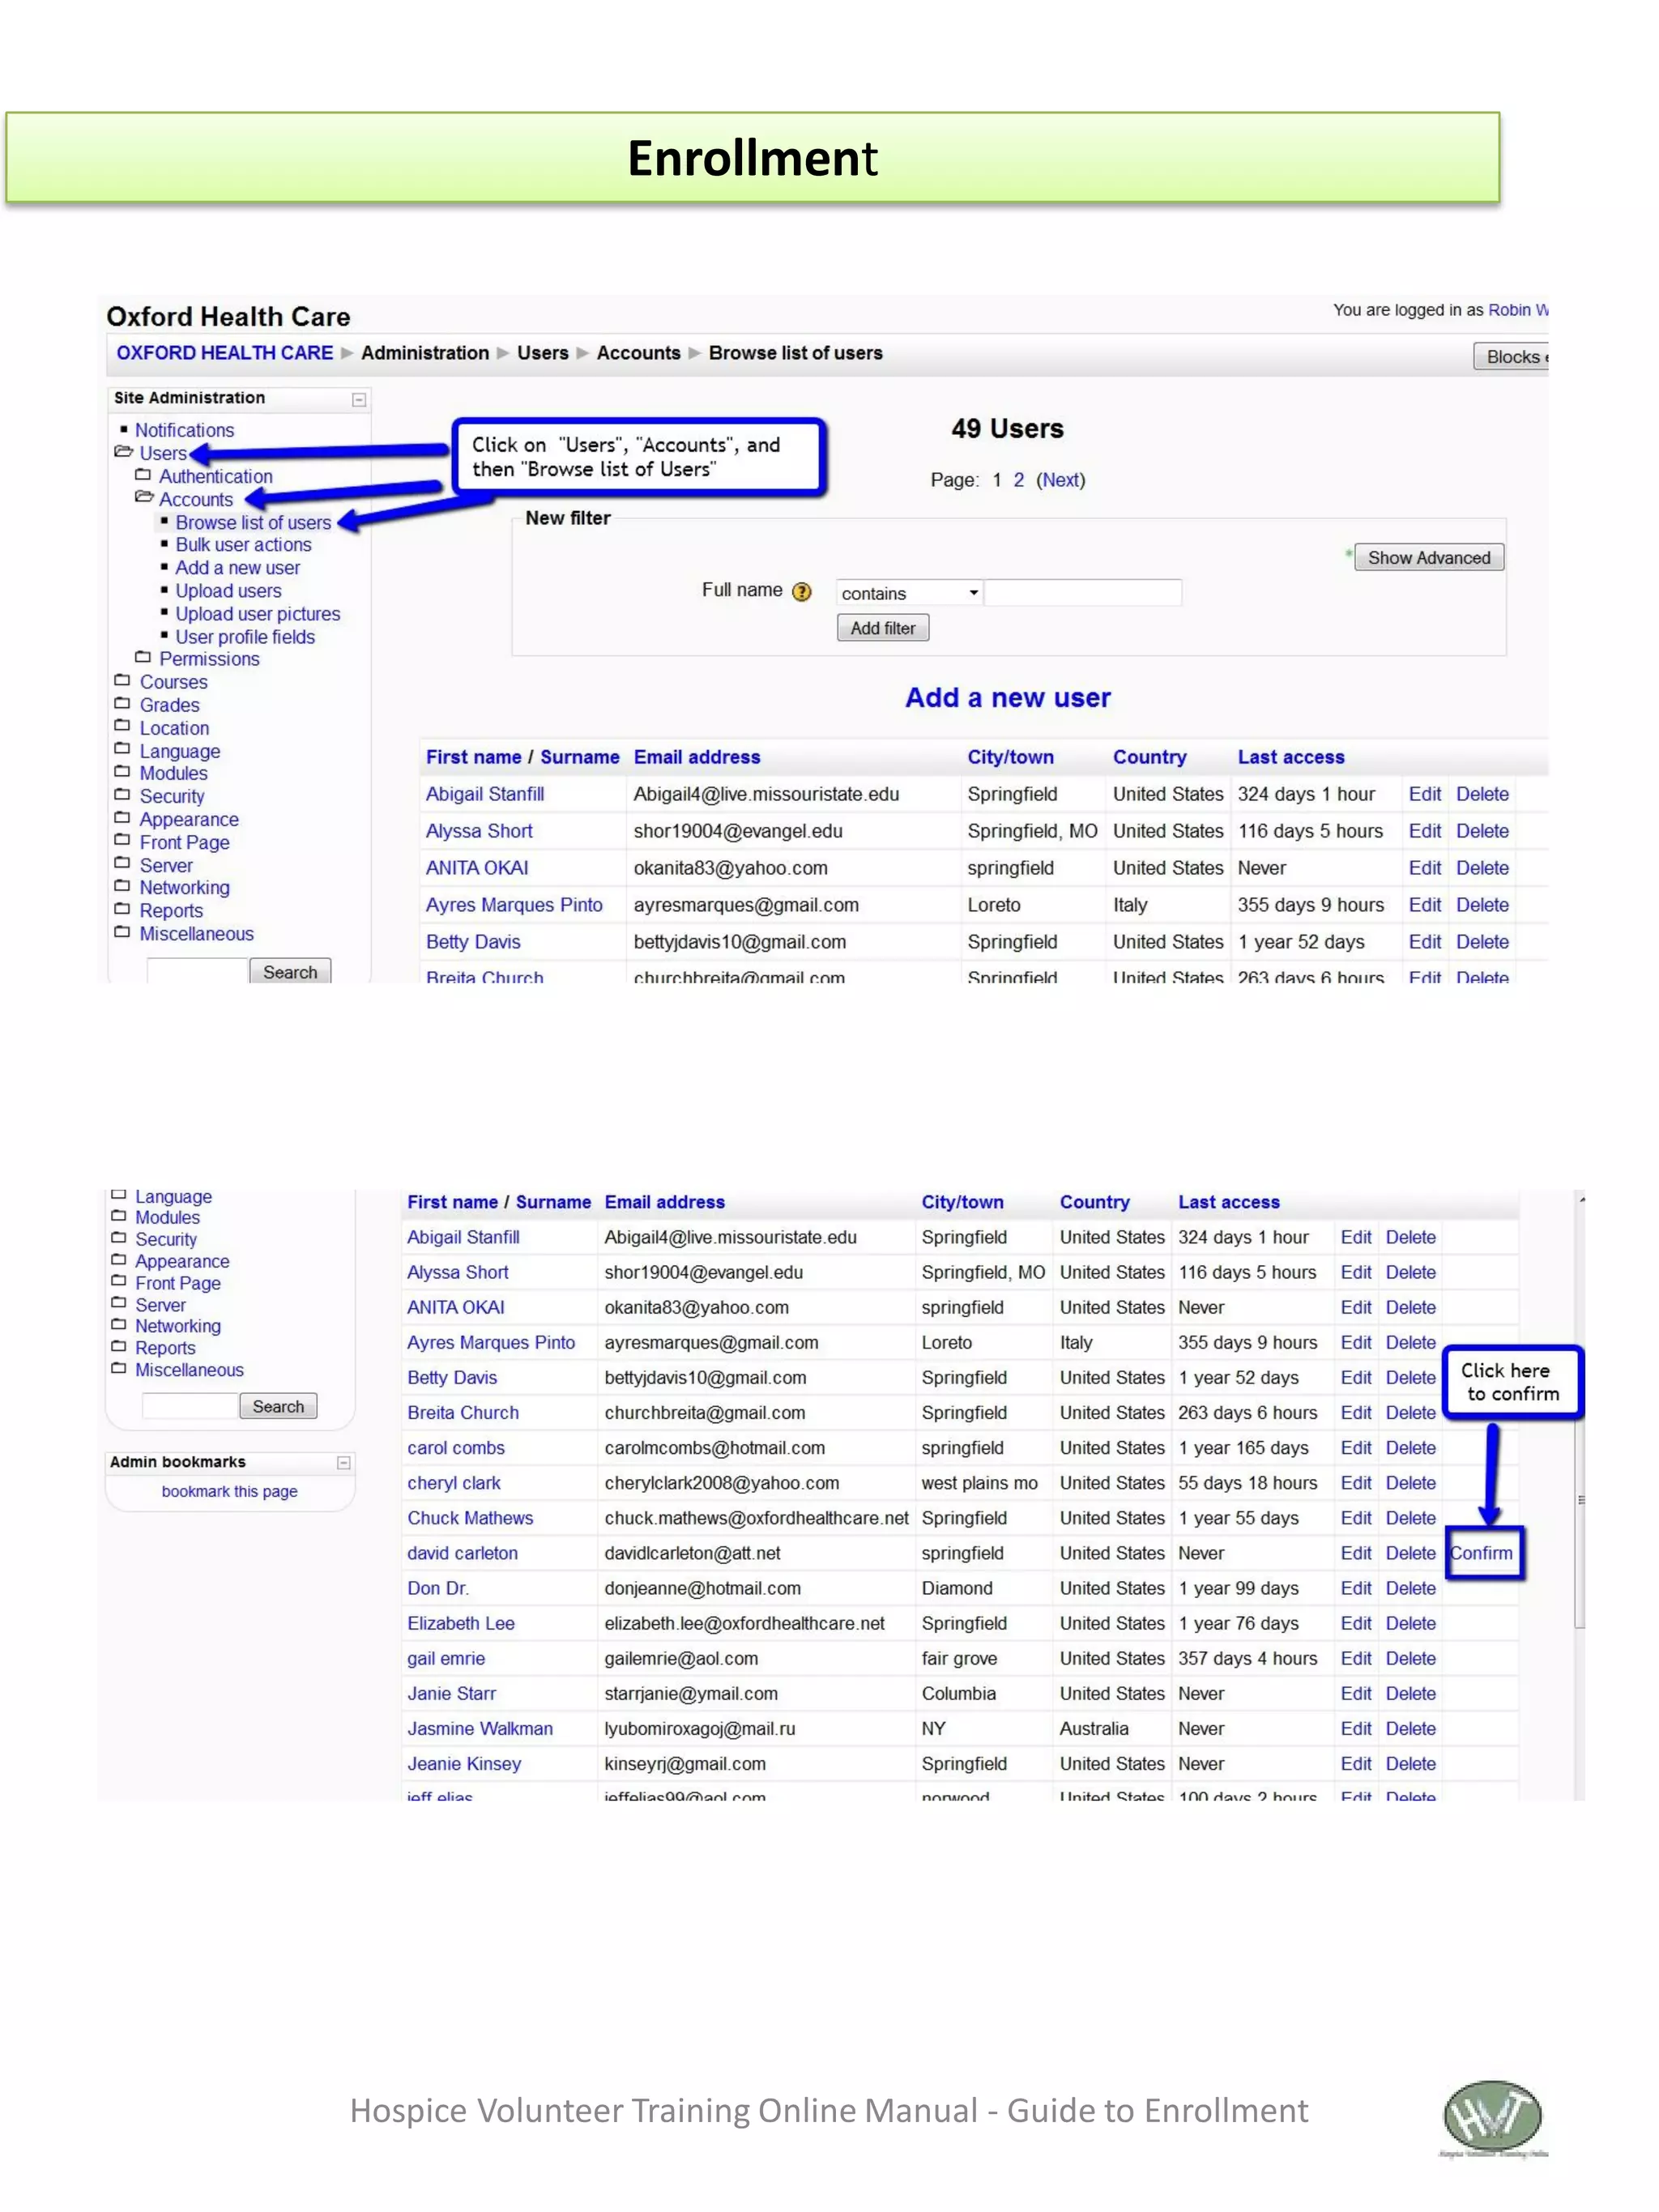1659x2212 pixels.
Task: Open the OXFORD HEALTH CARE breadcrumb
Action: [224, 353]
